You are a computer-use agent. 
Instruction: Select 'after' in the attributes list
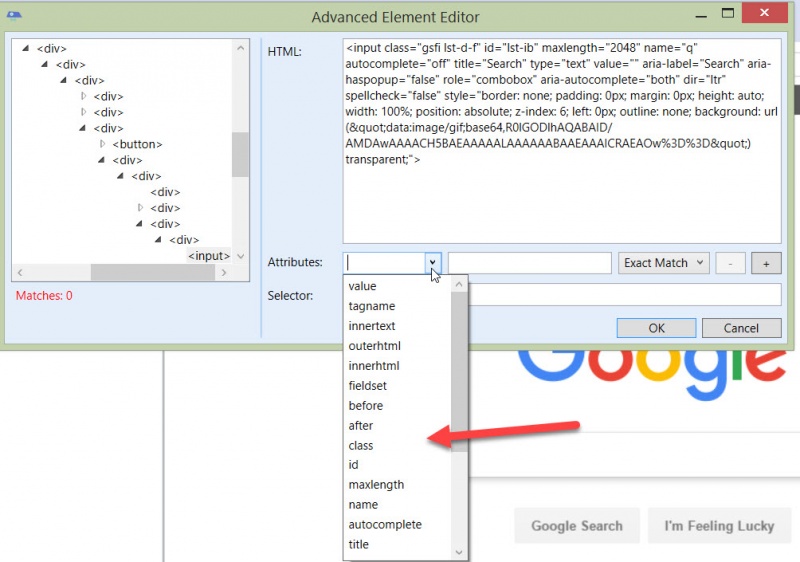tap(361, 425)
